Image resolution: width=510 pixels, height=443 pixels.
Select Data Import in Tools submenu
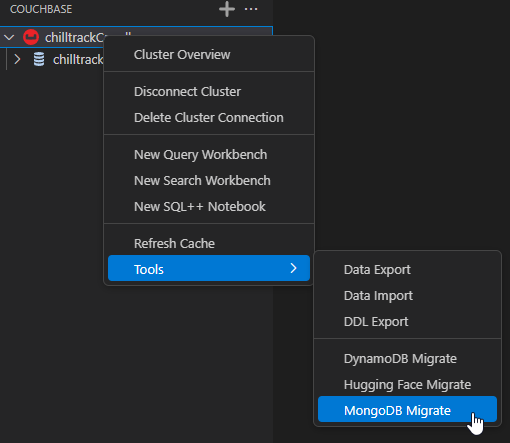407,296
